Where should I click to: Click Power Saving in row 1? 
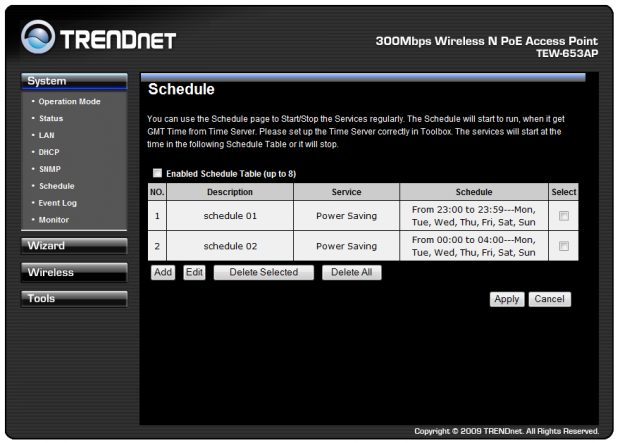click(x=346, y=216)
